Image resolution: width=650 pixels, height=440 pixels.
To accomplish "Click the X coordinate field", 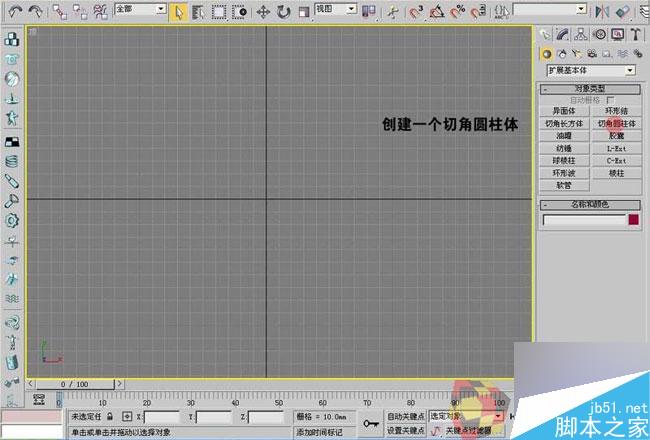I will tap(162, 417).
